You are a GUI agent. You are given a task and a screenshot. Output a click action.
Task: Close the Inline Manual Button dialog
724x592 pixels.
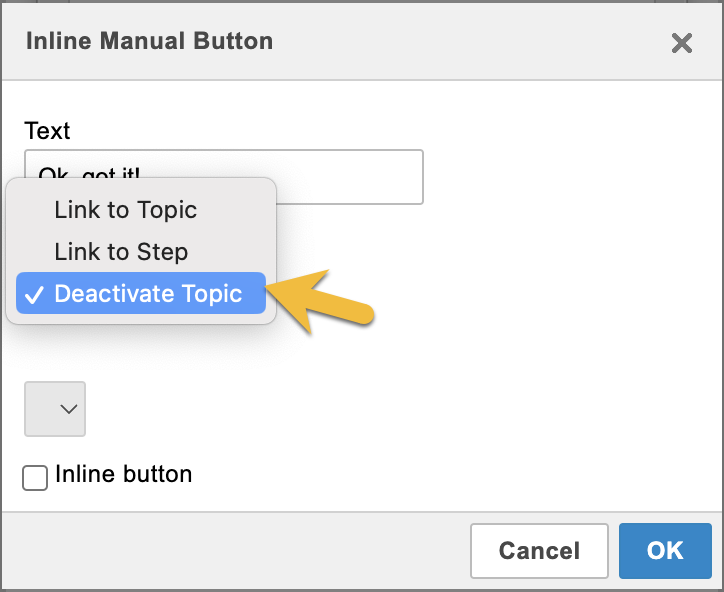[681, 42]
